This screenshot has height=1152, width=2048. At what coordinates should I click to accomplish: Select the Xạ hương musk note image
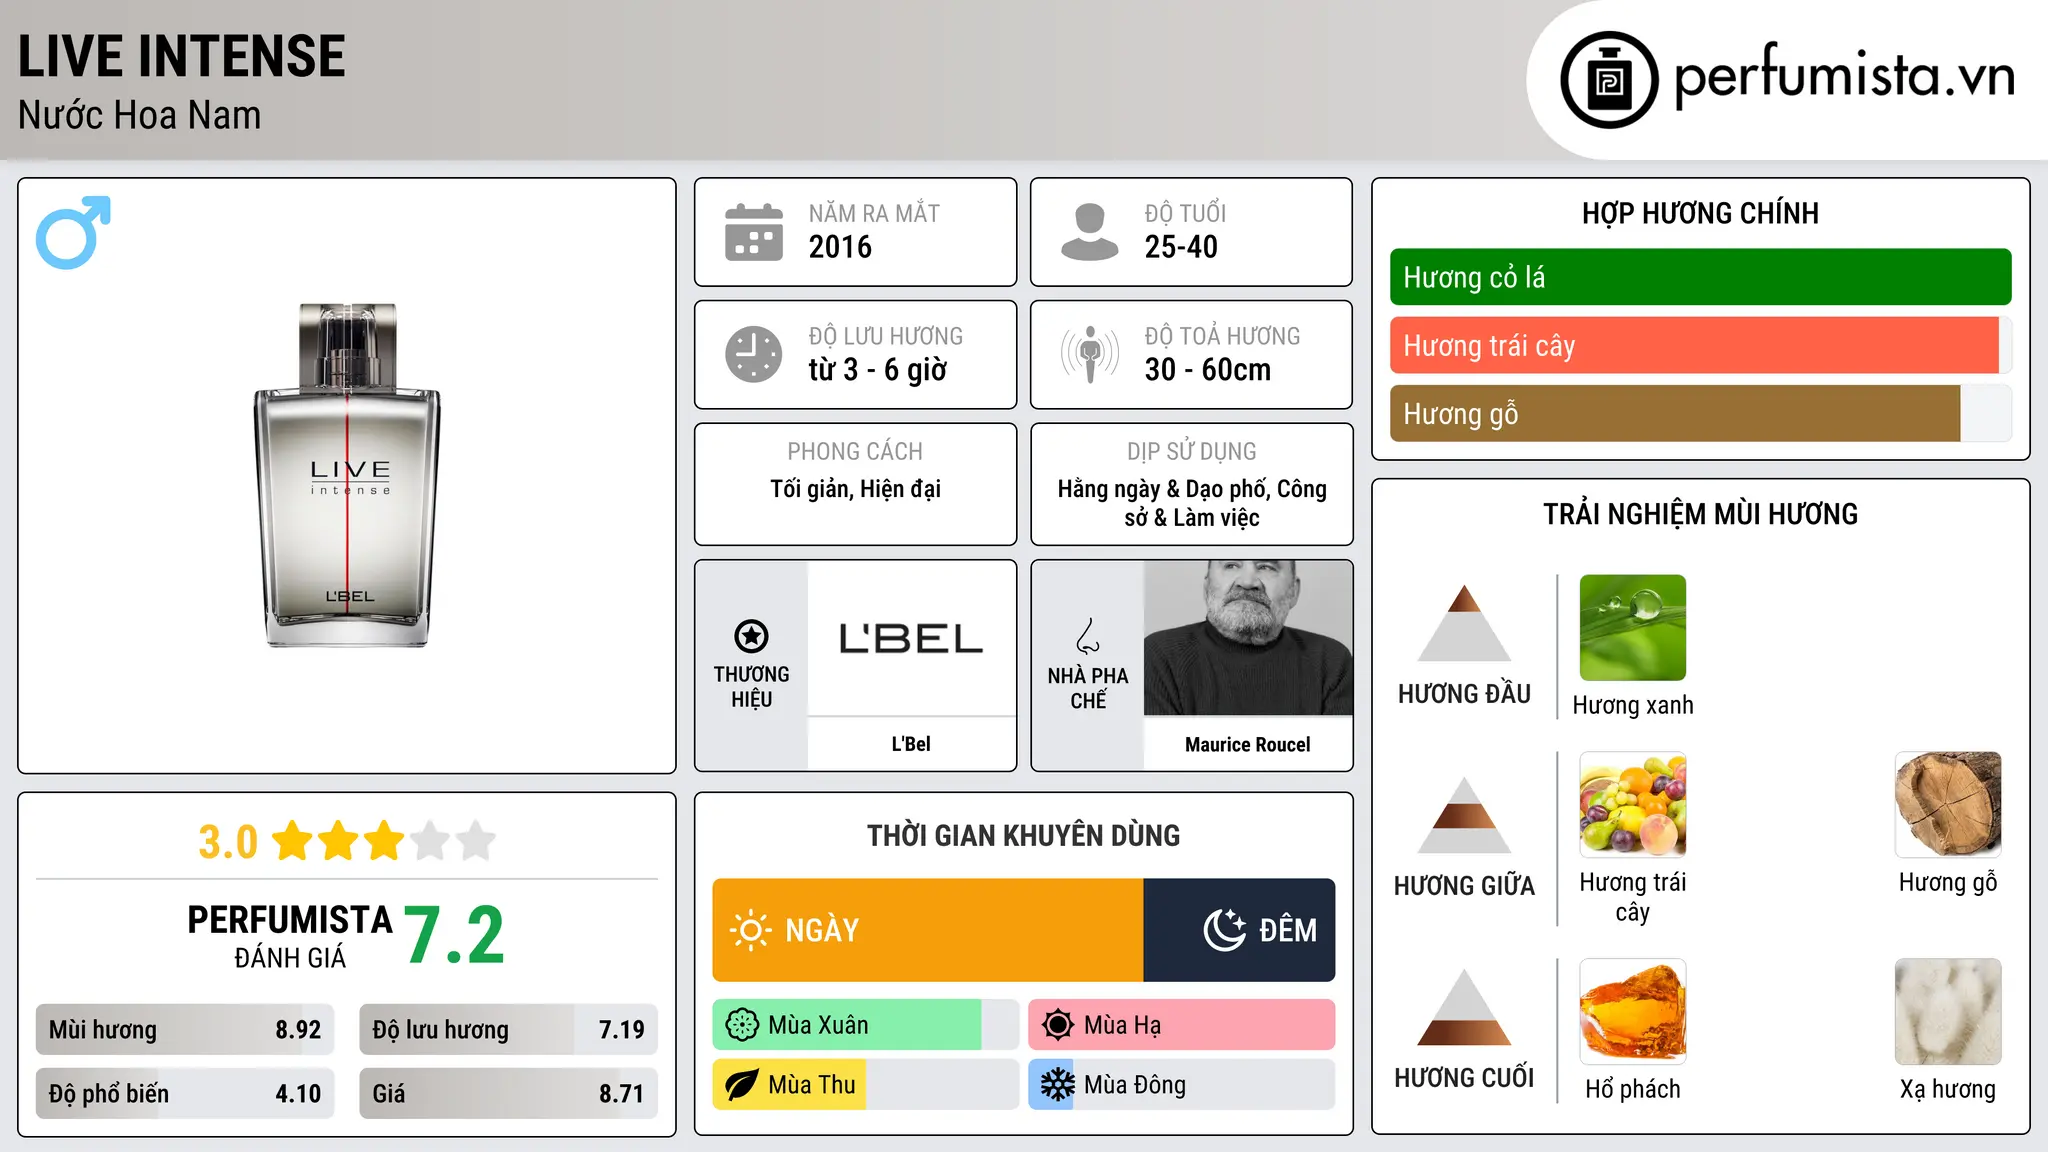point(1948,1012)
